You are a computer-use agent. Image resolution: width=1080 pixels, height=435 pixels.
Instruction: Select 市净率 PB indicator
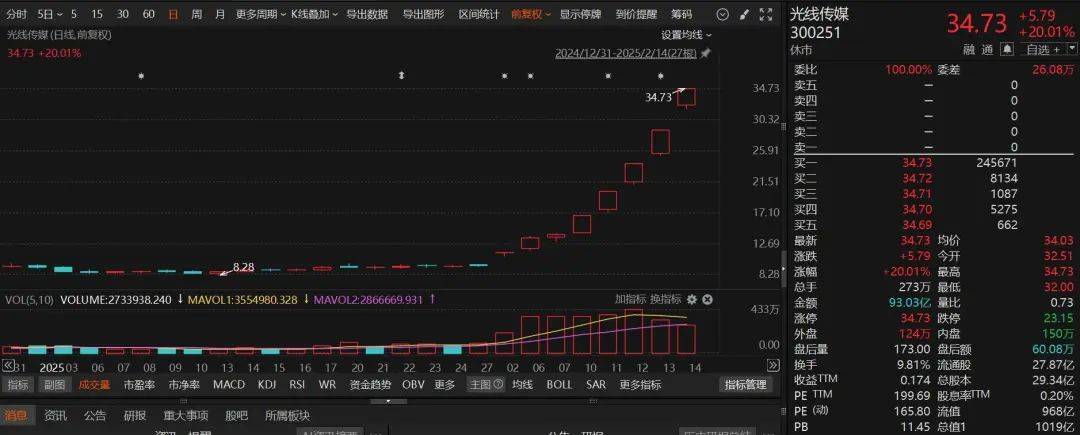tap(184, 385)
